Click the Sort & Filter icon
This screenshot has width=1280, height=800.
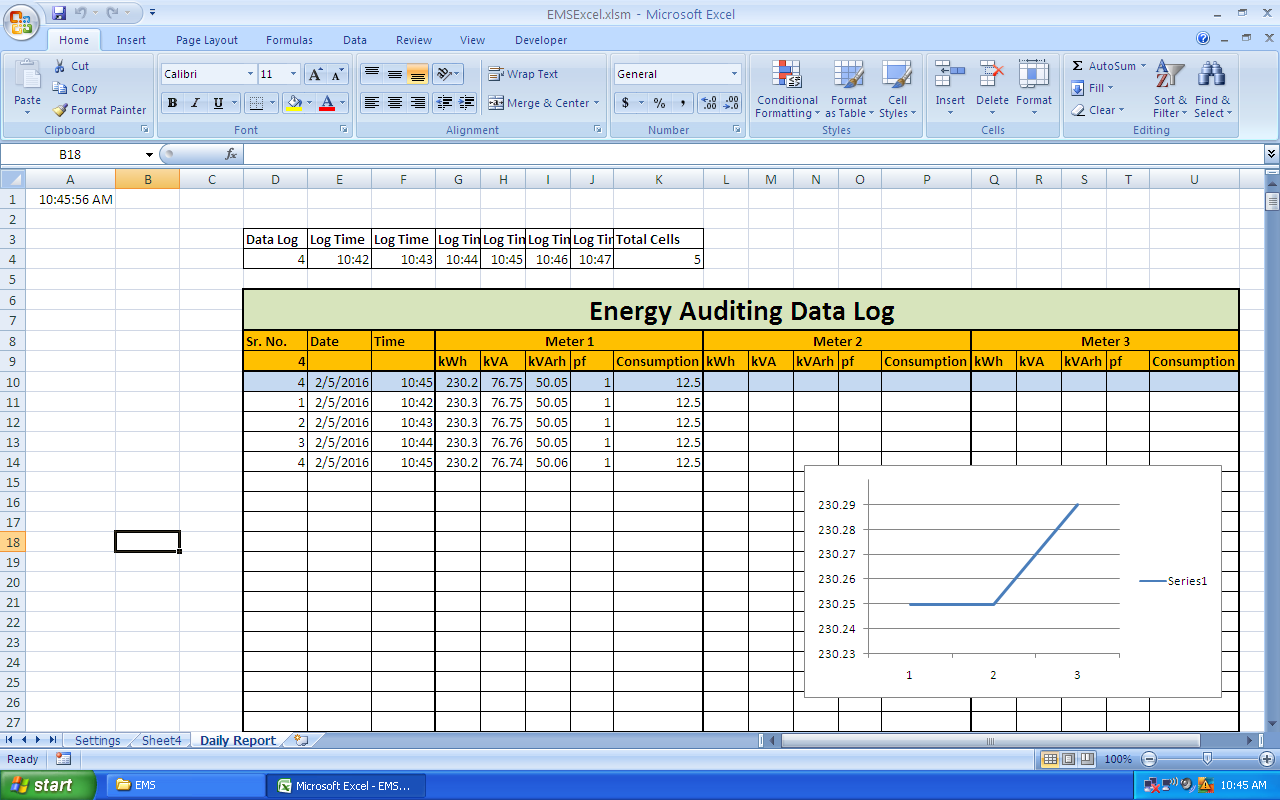[x=1169, y=90]
